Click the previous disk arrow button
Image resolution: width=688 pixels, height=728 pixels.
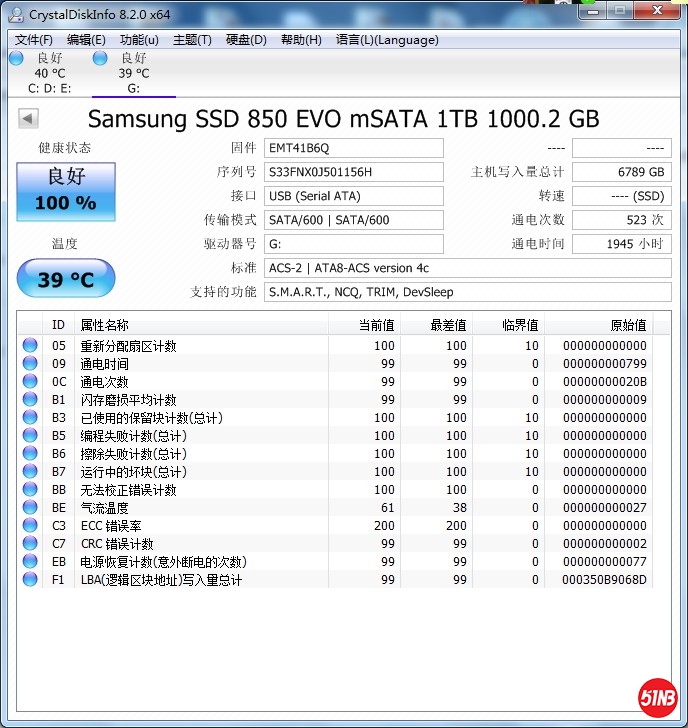(x=28, y=119)
